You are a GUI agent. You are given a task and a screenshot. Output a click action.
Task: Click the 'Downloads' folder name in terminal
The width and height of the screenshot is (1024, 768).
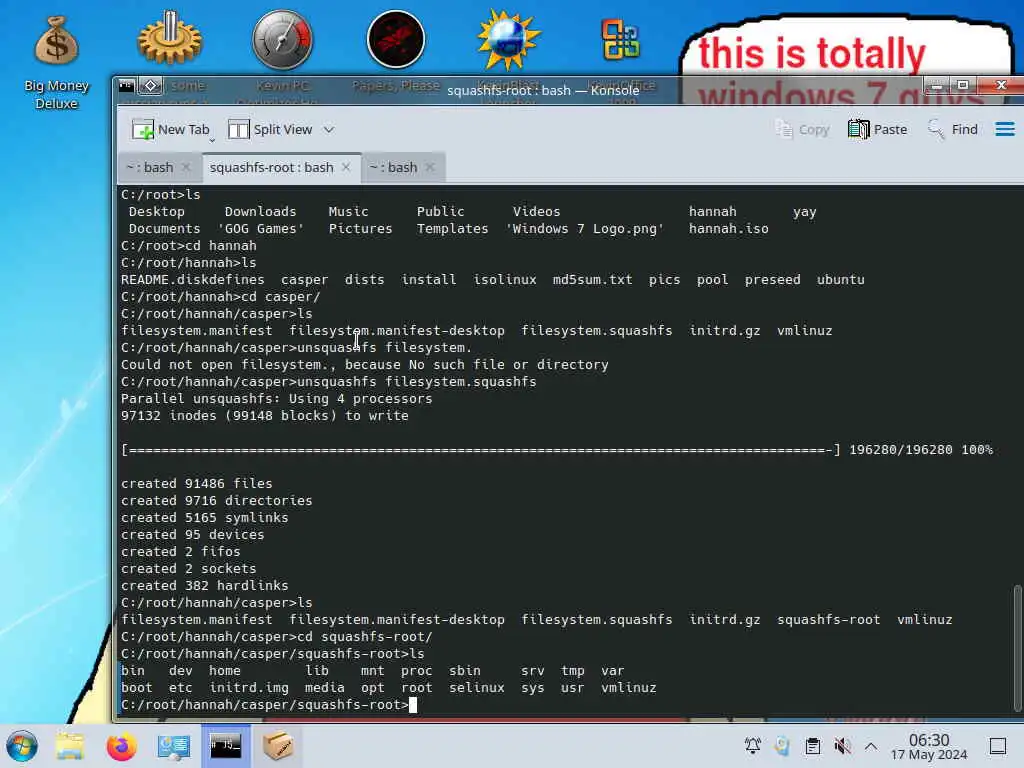click(x=261, y=212)
